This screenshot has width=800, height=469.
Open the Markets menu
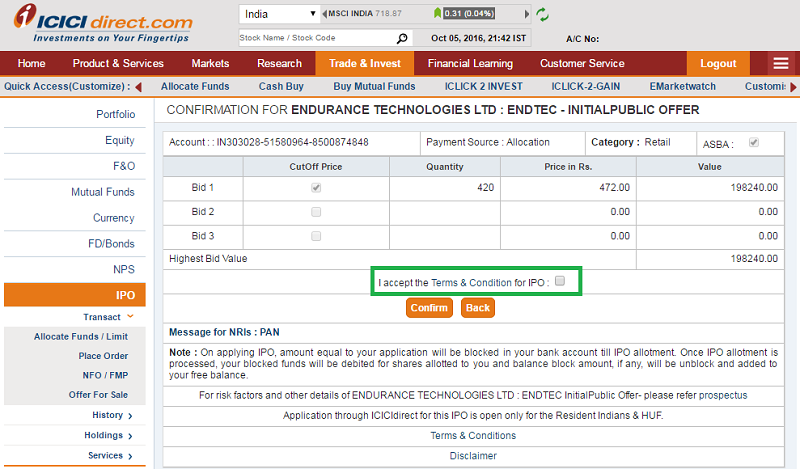click(210, 63)
